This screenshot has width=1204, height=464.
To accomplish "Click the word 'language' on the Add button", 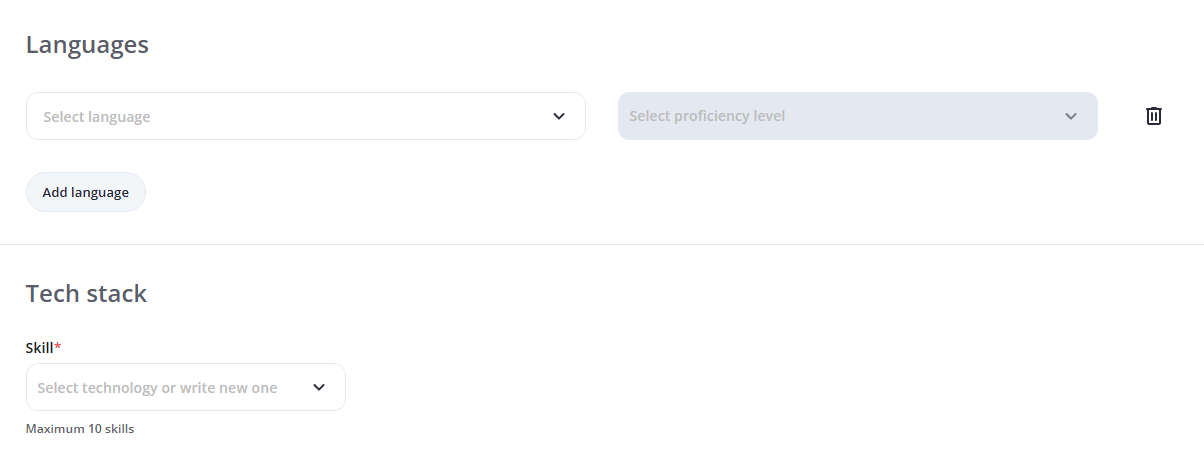I will click(x=100, y=193).
